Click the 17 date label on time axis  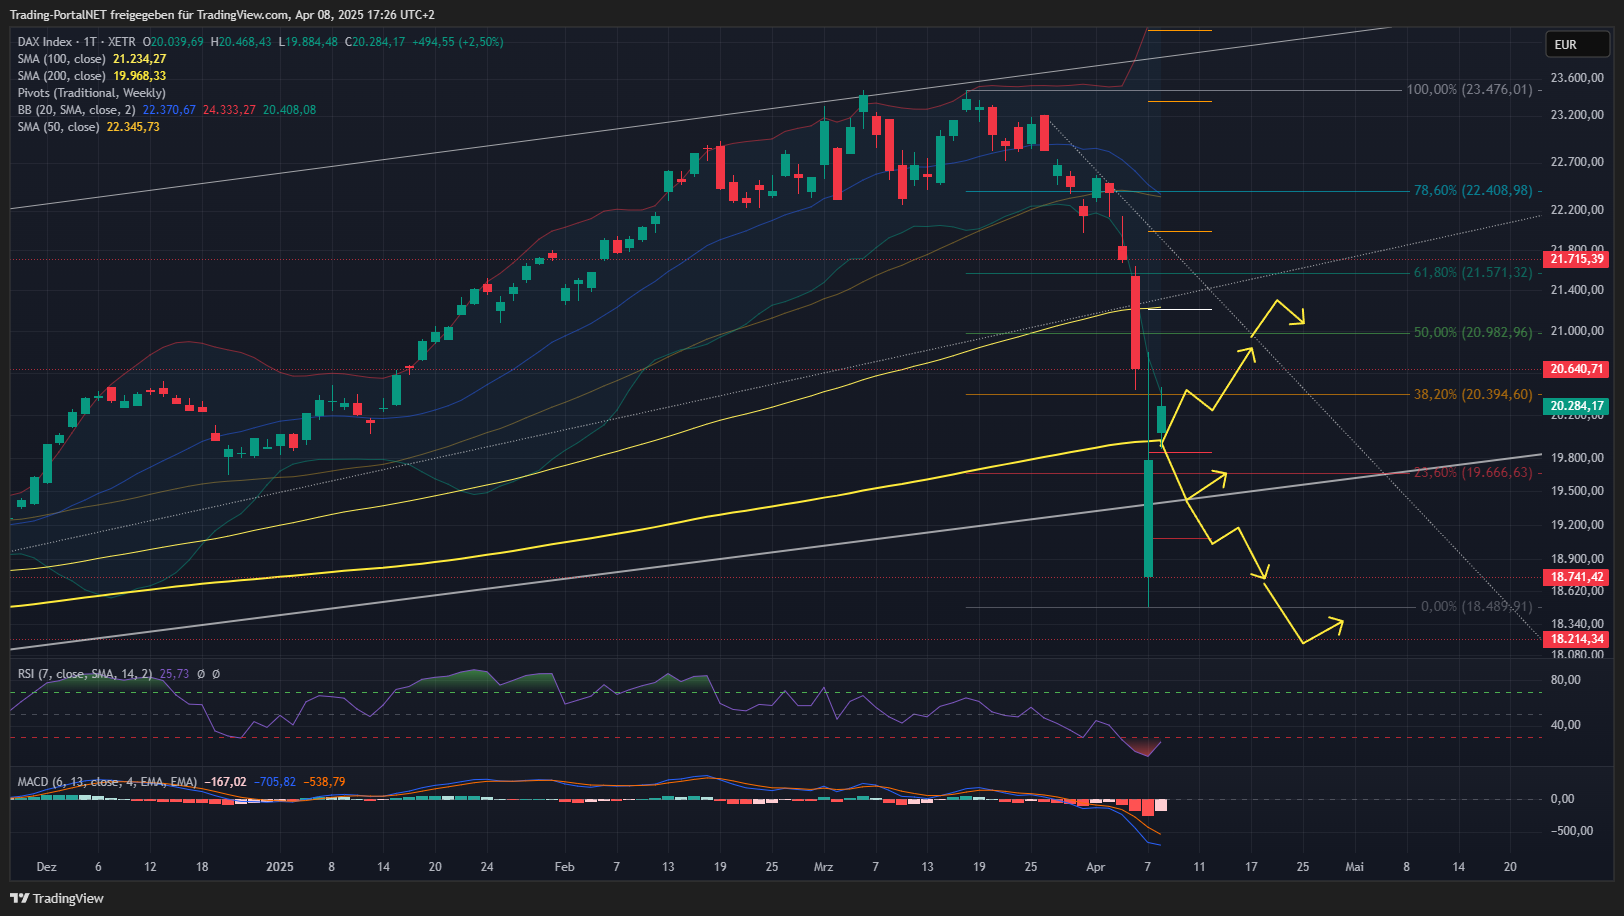coord(1251,867)
